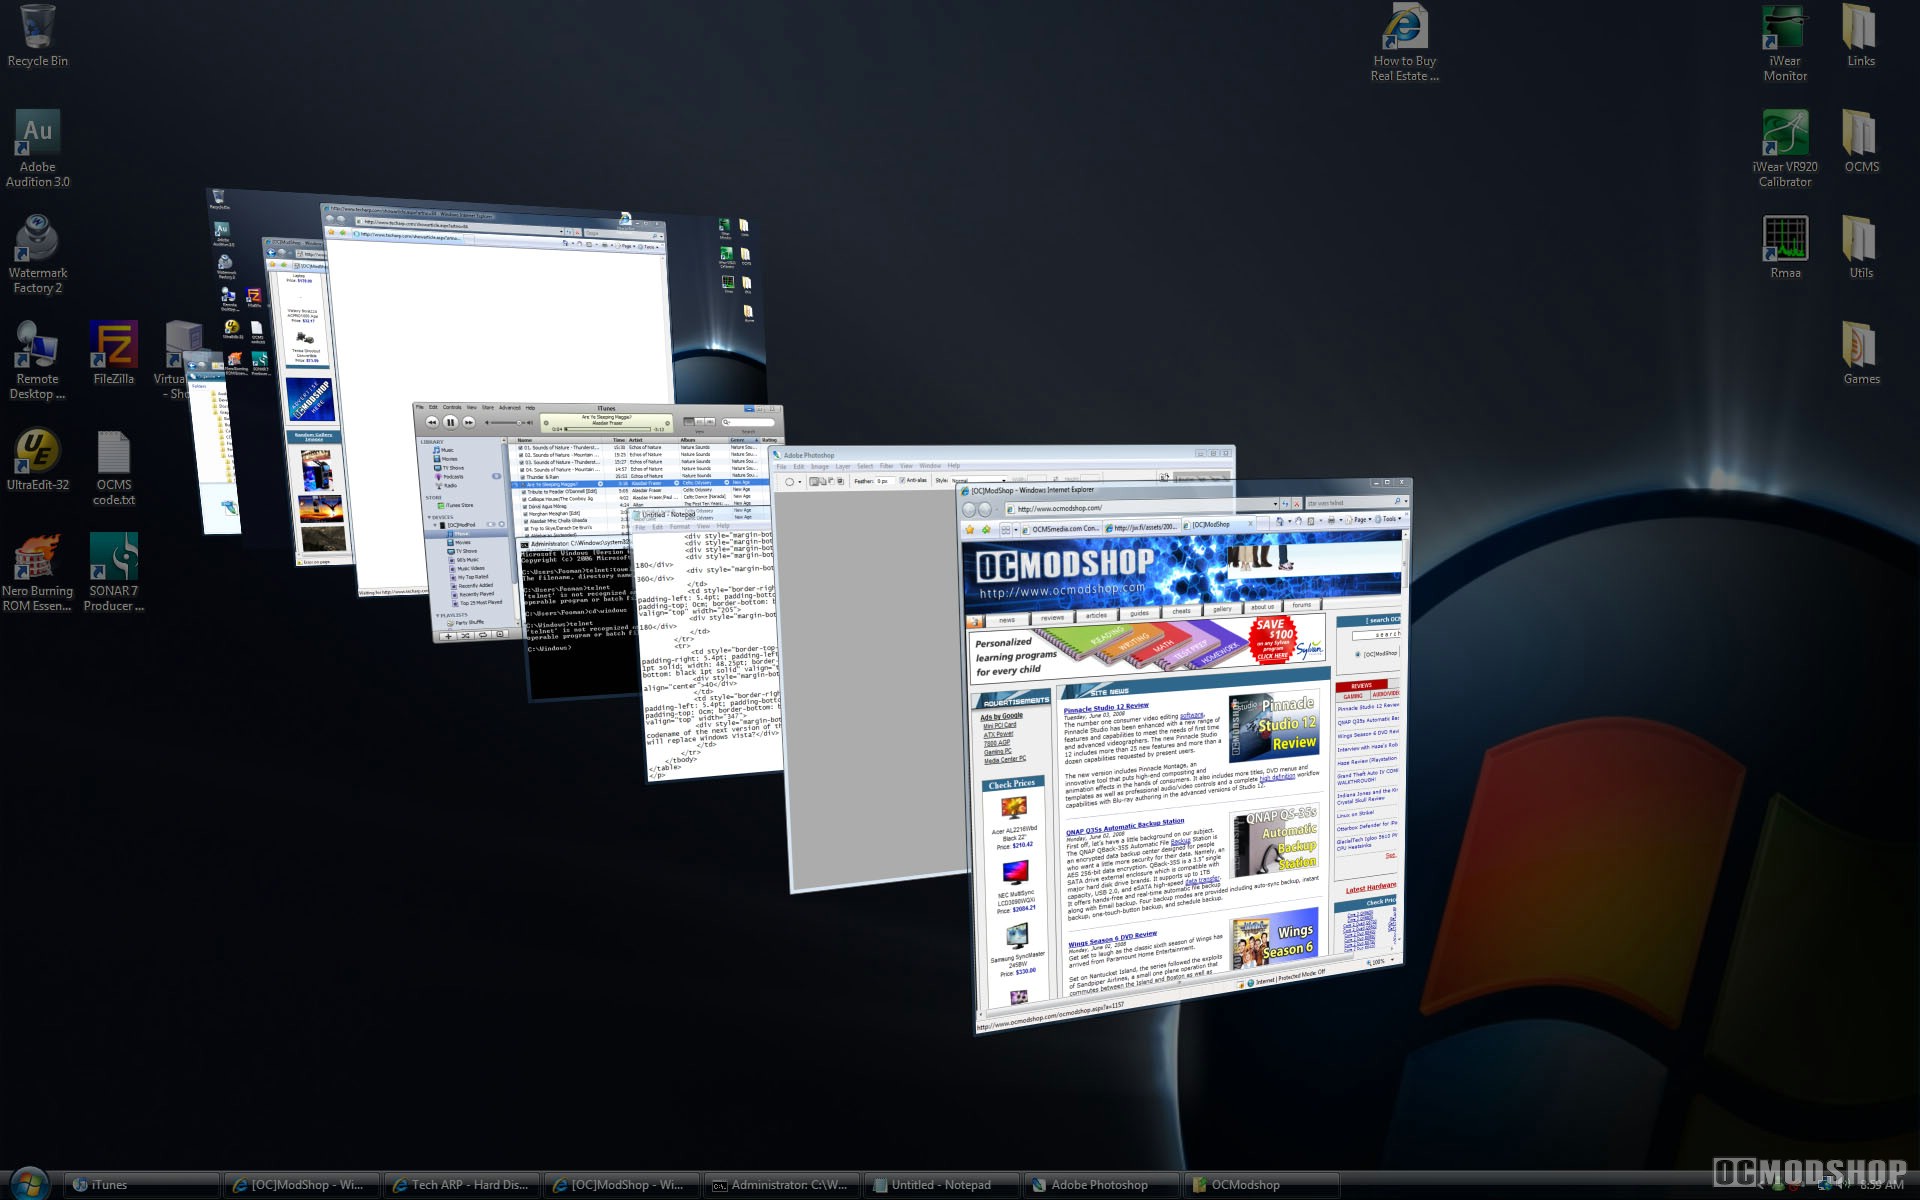
Task: Launch FileZilla from the desktop
Action: pyautogui.click(x=113, y=353)
